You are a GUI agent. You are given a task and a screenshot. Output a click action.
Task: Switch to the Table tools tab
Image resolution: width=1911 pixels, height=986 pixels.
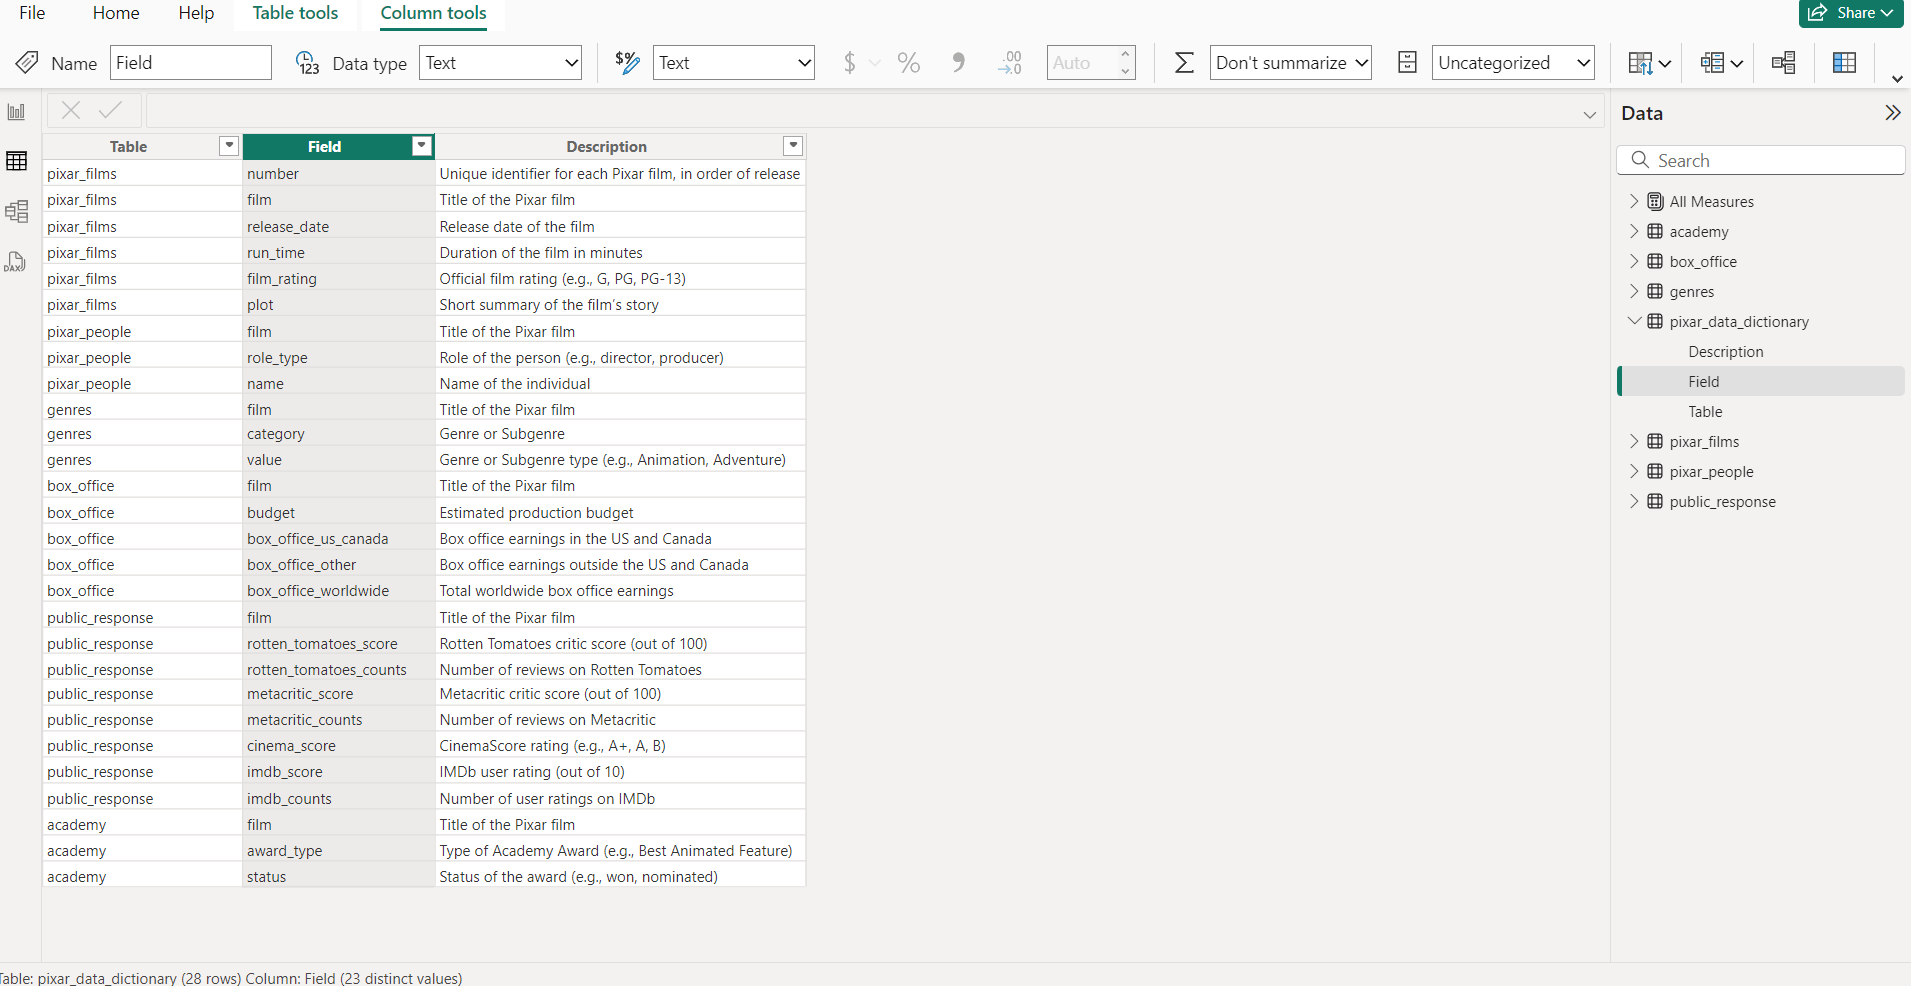295,13
